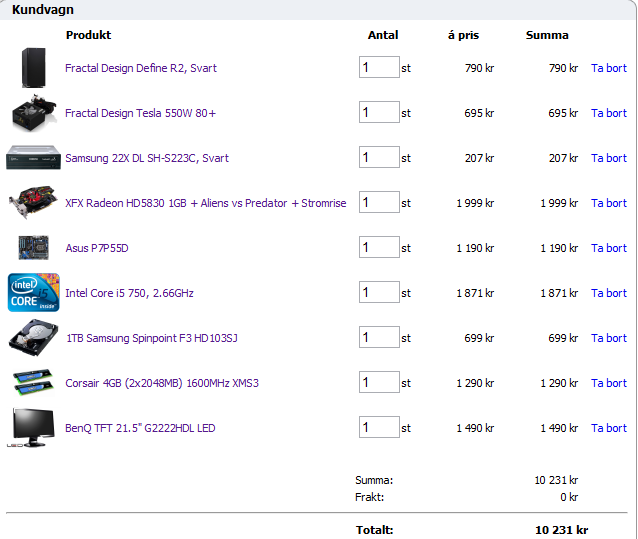
Task: Open the Corsair 4GB 1600MHz XMS3 link
Action: click(x=162, y=383)
